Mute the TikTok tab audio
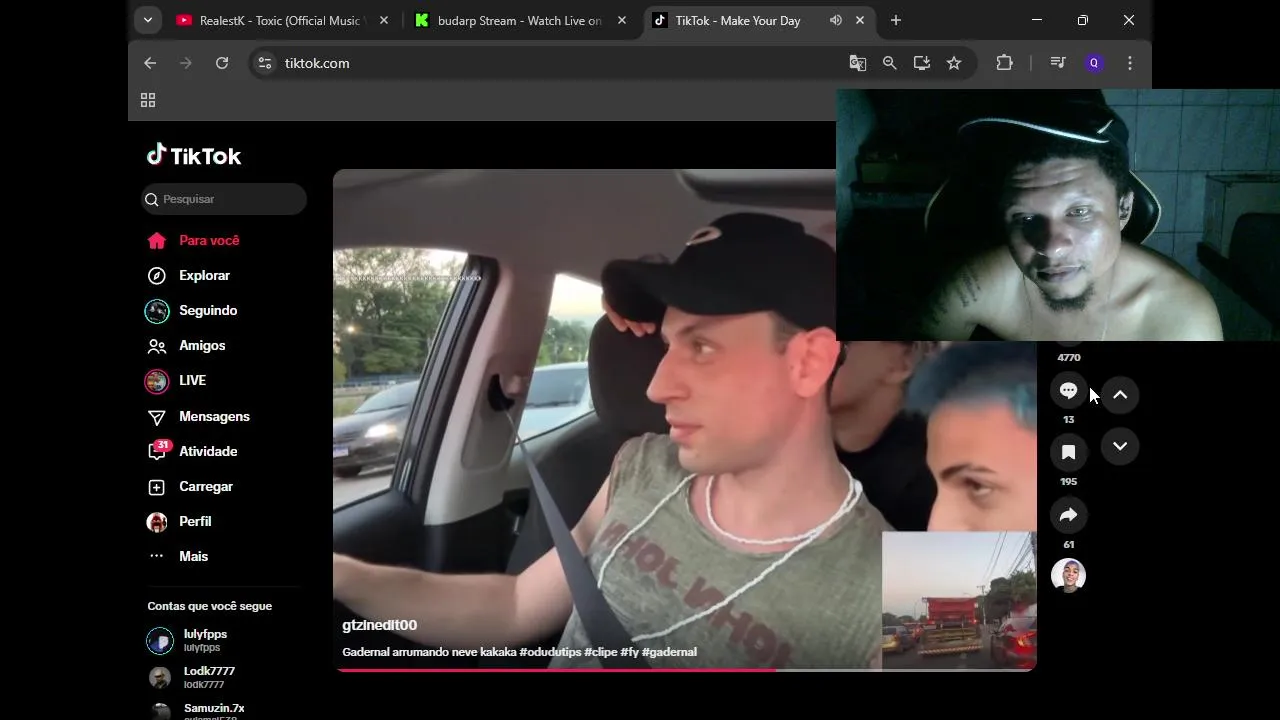This screenshot has height=720, width=1280. pyautogui.click(x=836, y=20)
